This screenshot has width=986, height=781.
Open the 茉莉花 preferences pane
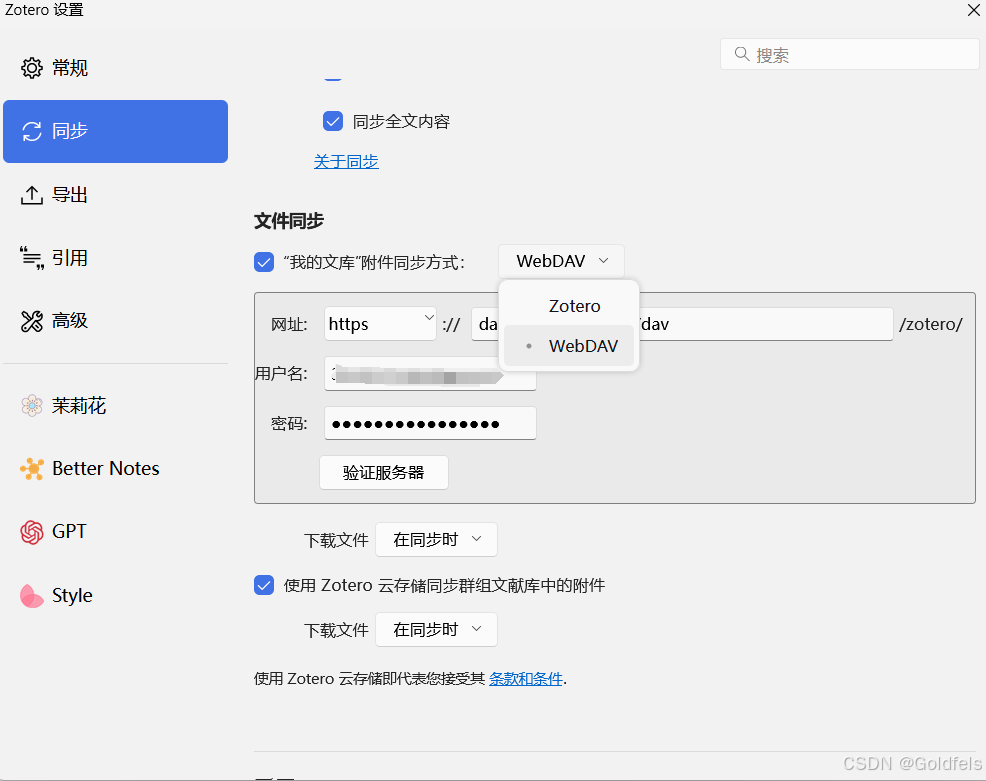pos(116,406)
